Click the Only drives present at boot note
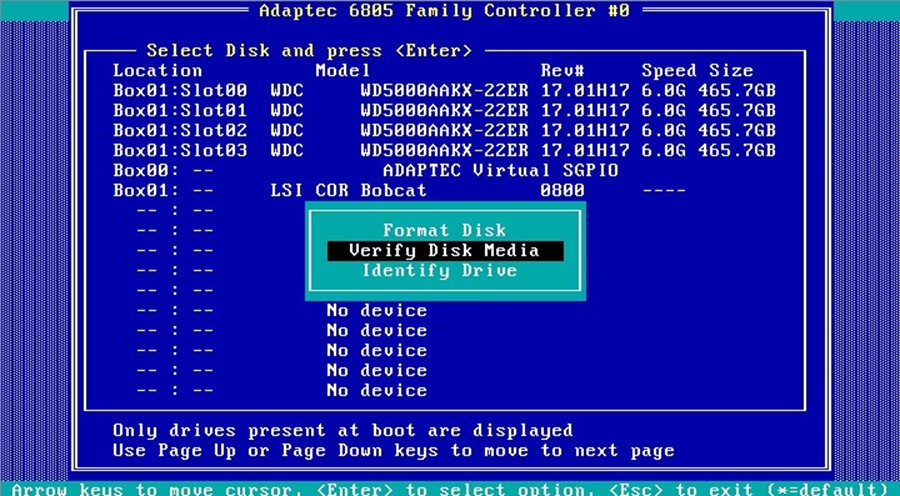The width and height of the screenshot is (900, 496). tap(343, 431)
